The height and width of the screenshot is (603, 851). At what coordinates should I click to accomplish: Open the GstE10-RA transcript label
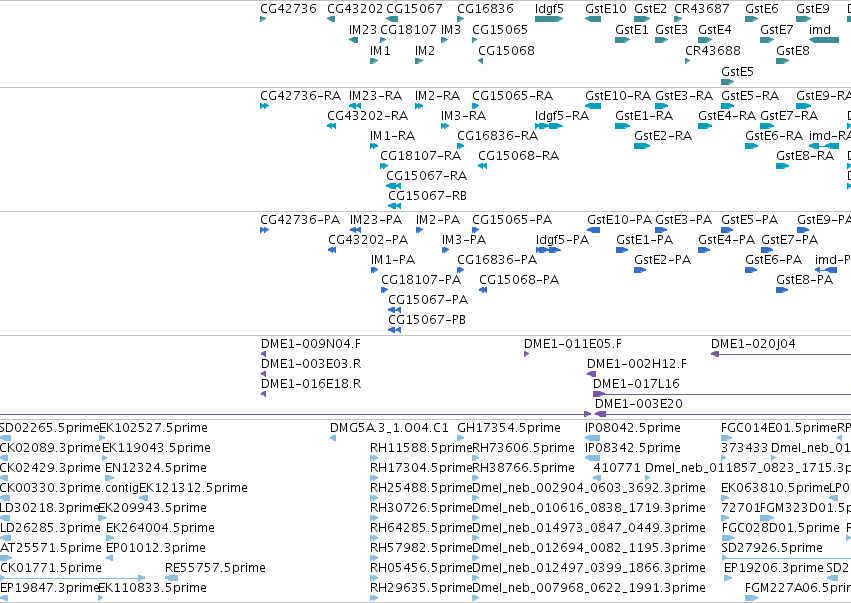pyautogui.click(x=618, y=96)
